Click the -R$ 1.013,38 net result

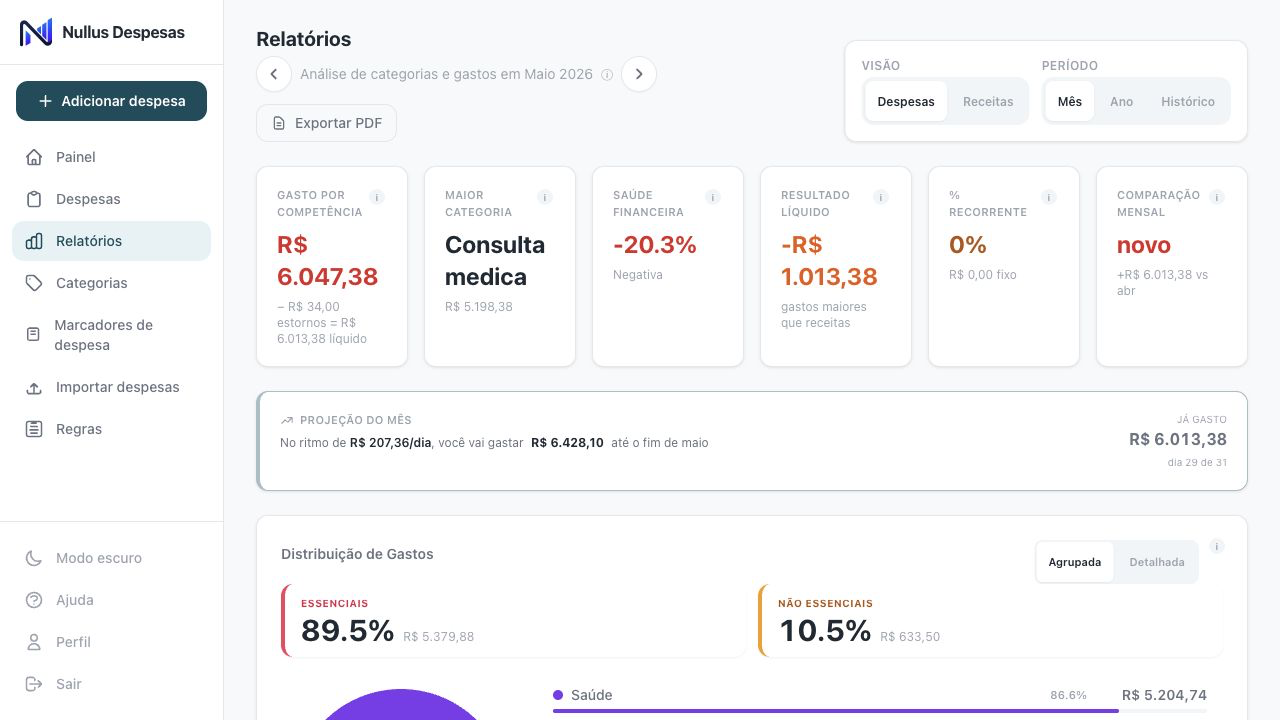coord(829,261)
